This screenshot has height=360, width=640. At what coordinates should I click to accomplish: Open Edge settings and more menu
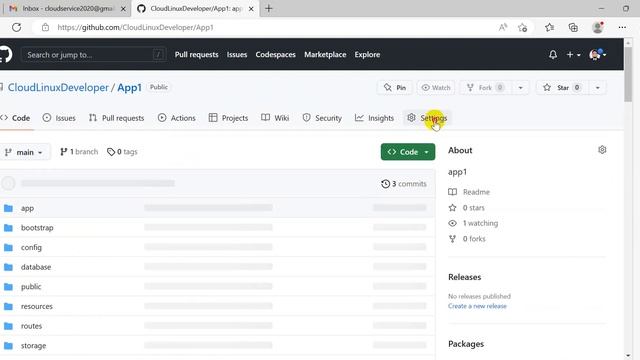point(622,27)
